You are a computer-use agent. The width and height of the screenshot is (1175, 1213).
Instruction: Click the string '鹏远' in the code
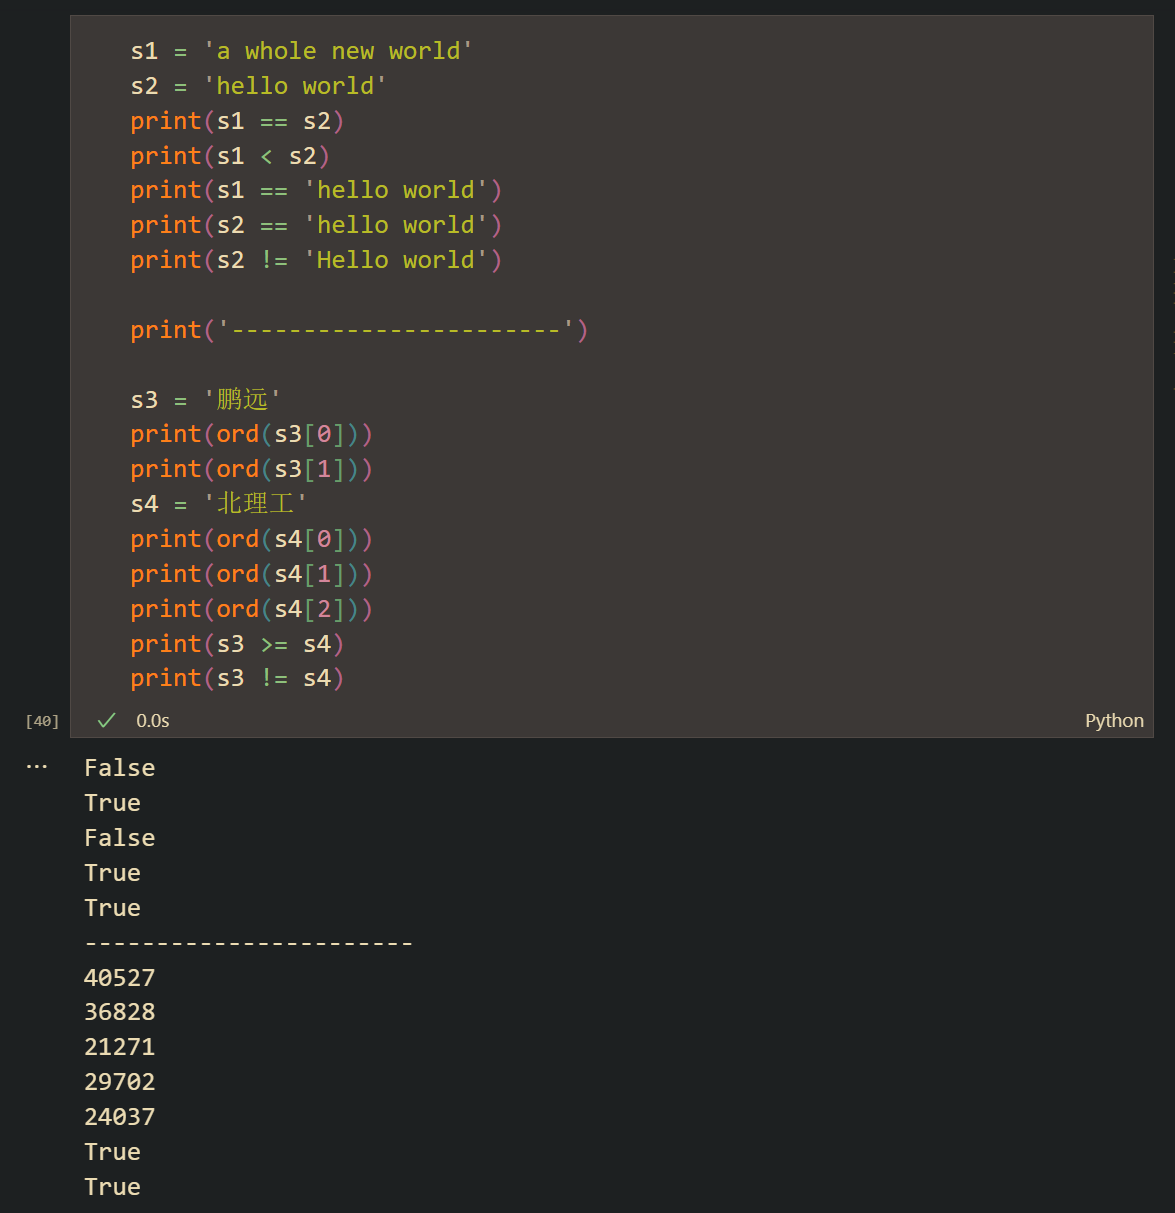[242, 400]
